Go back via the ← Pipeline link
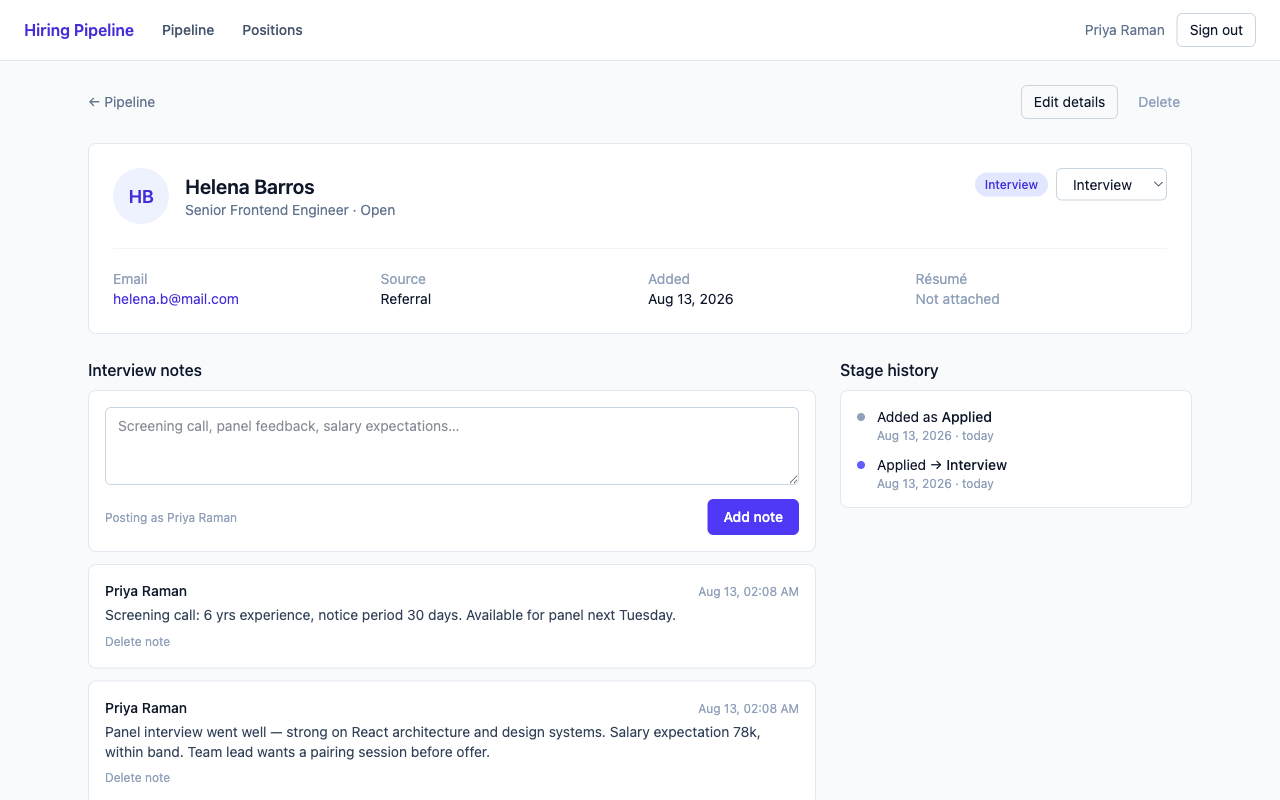This screenshot has height=800, width=1280. pos(121,102)
